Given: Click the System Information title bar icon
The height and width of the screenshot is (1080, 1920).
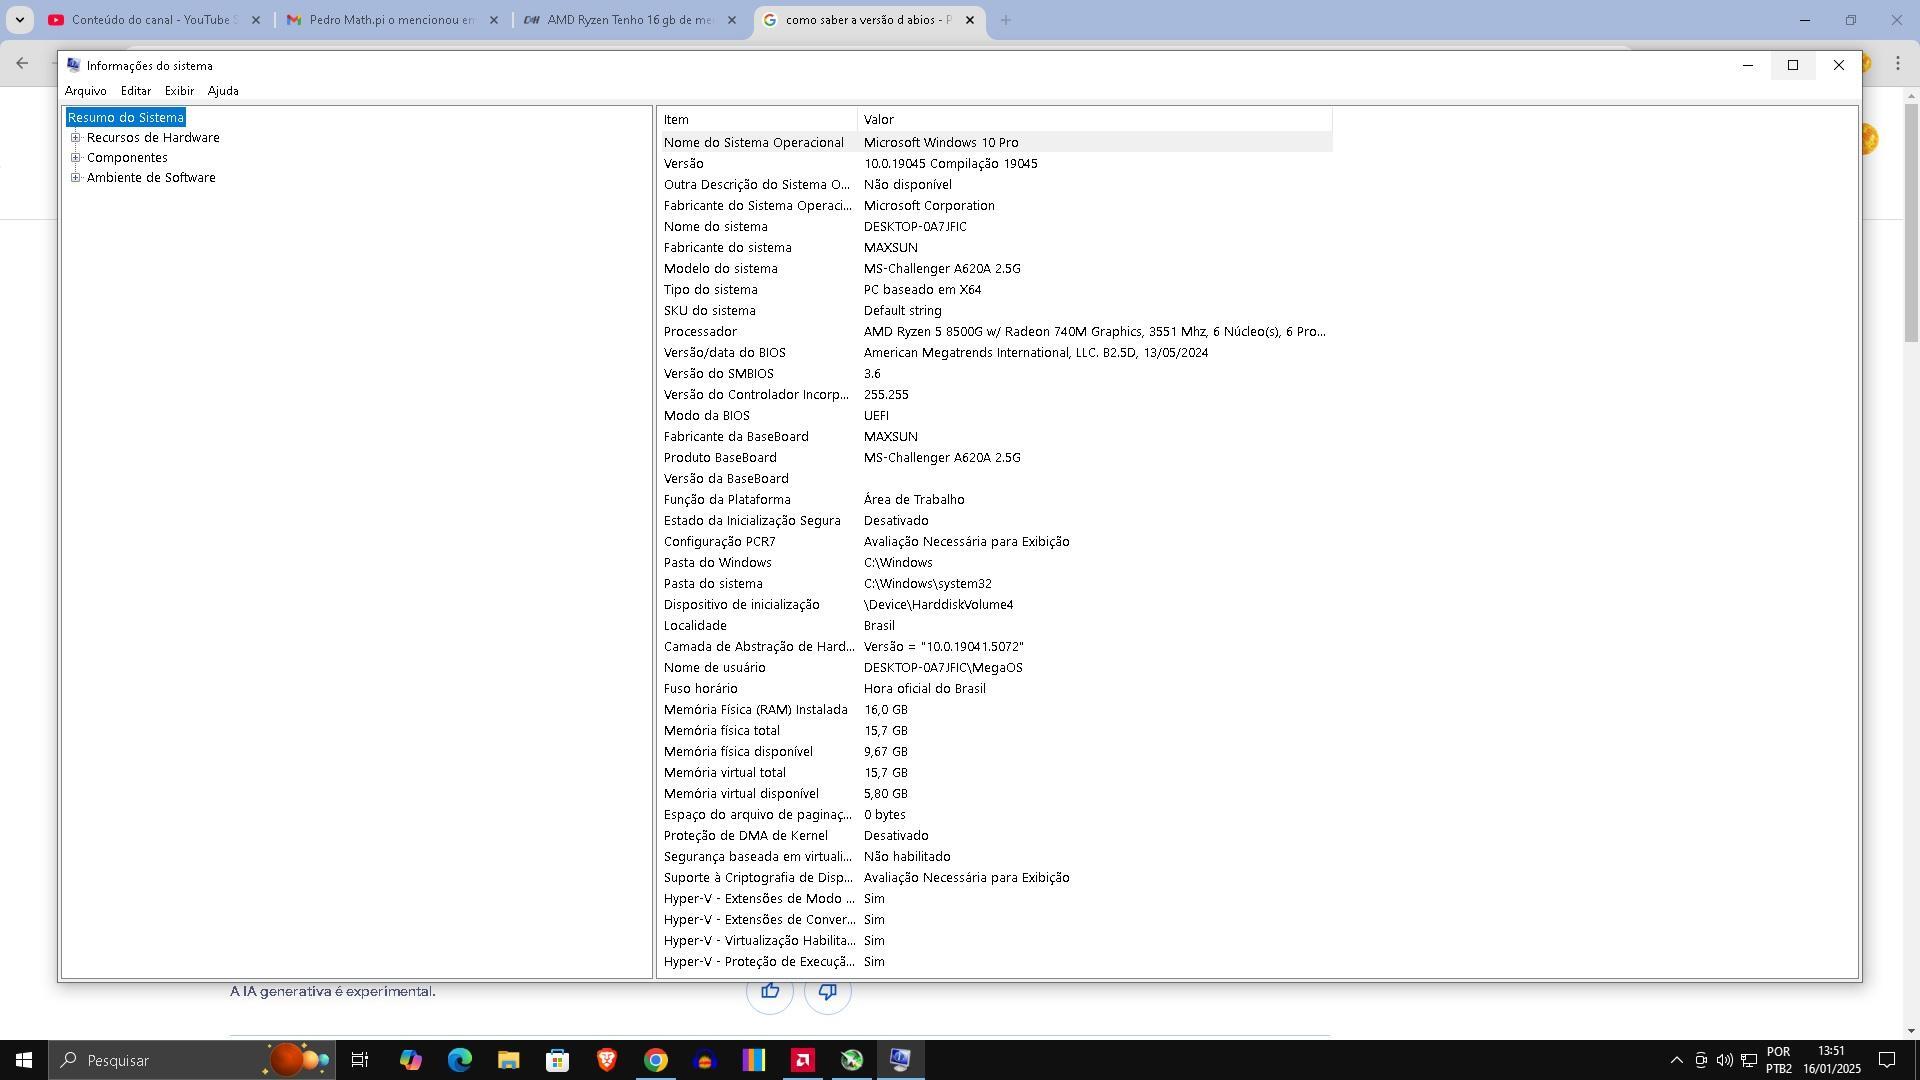Looking at the screenshot, I should [73, 65].
